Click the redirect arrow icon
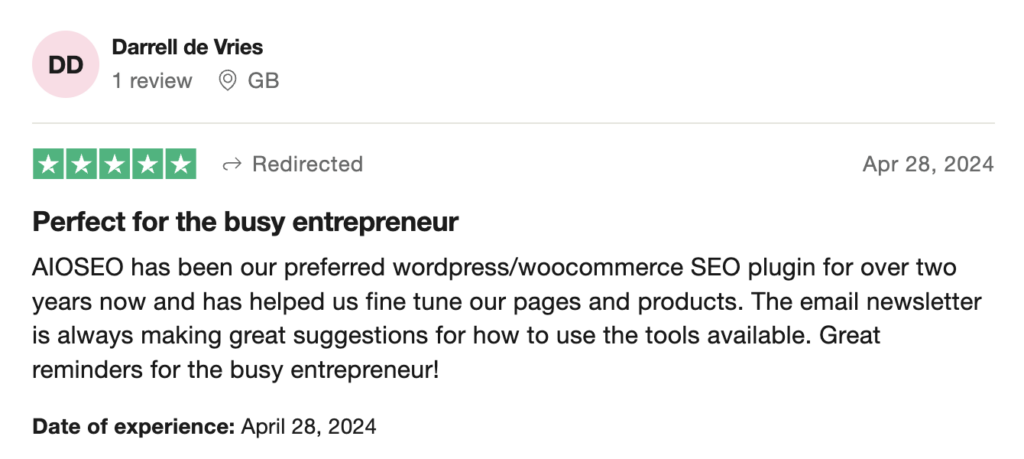This screenshot has width=1024, height=459. (232, 164)
